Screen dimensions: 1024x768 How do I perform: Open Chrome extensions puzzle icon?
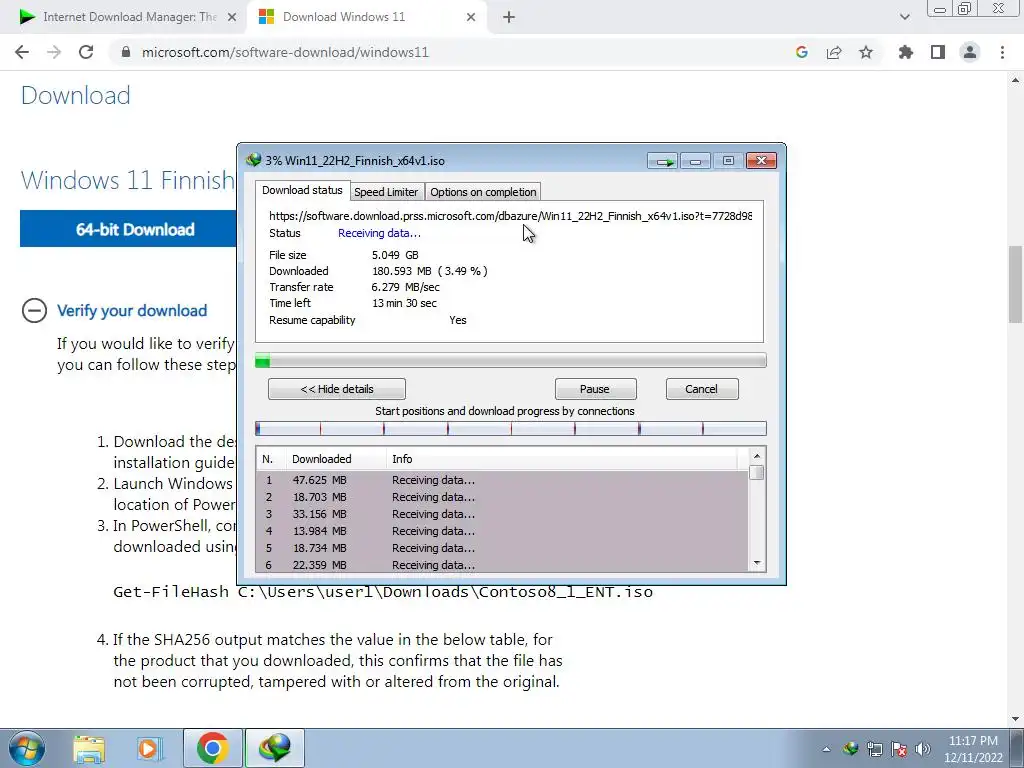click(906, 52)
